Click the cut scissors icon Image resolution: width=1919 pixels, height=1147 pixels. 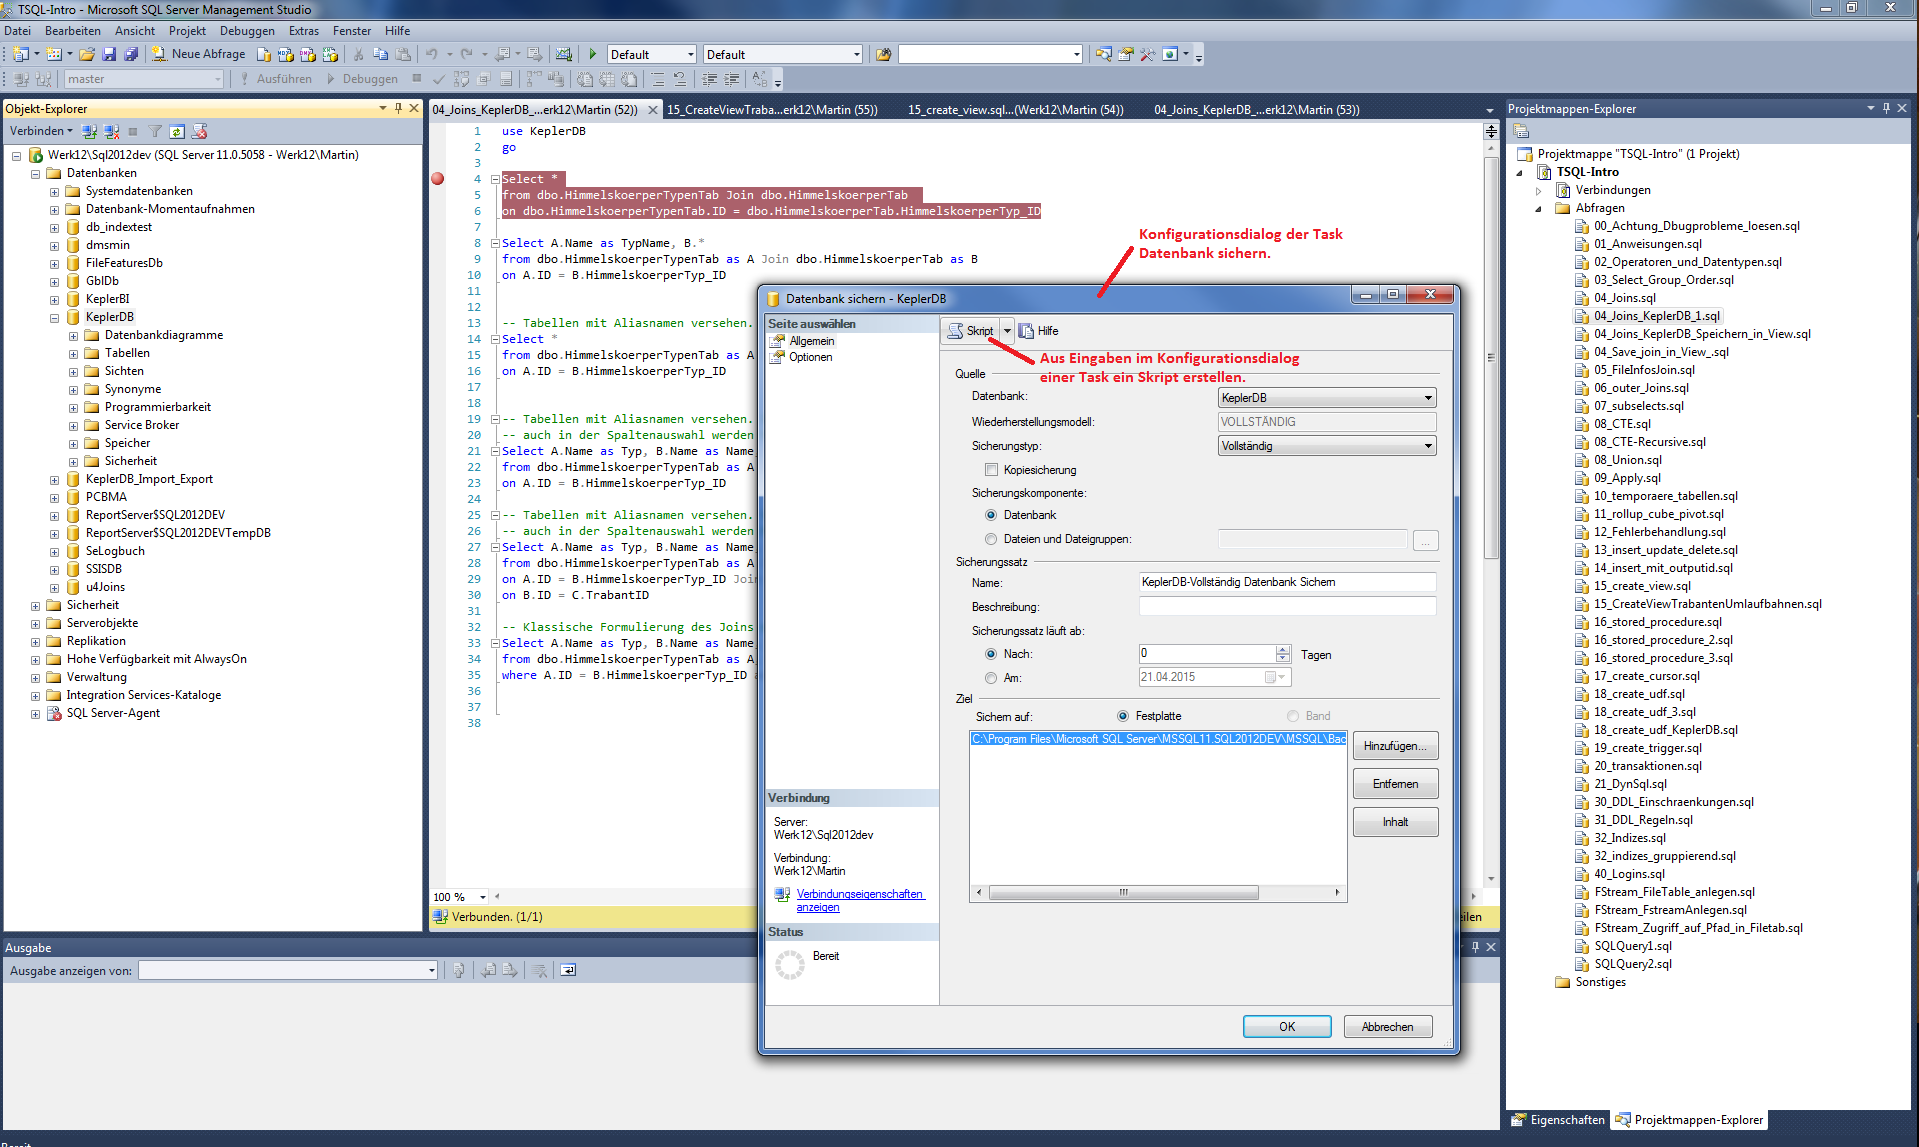coord(358,54)
